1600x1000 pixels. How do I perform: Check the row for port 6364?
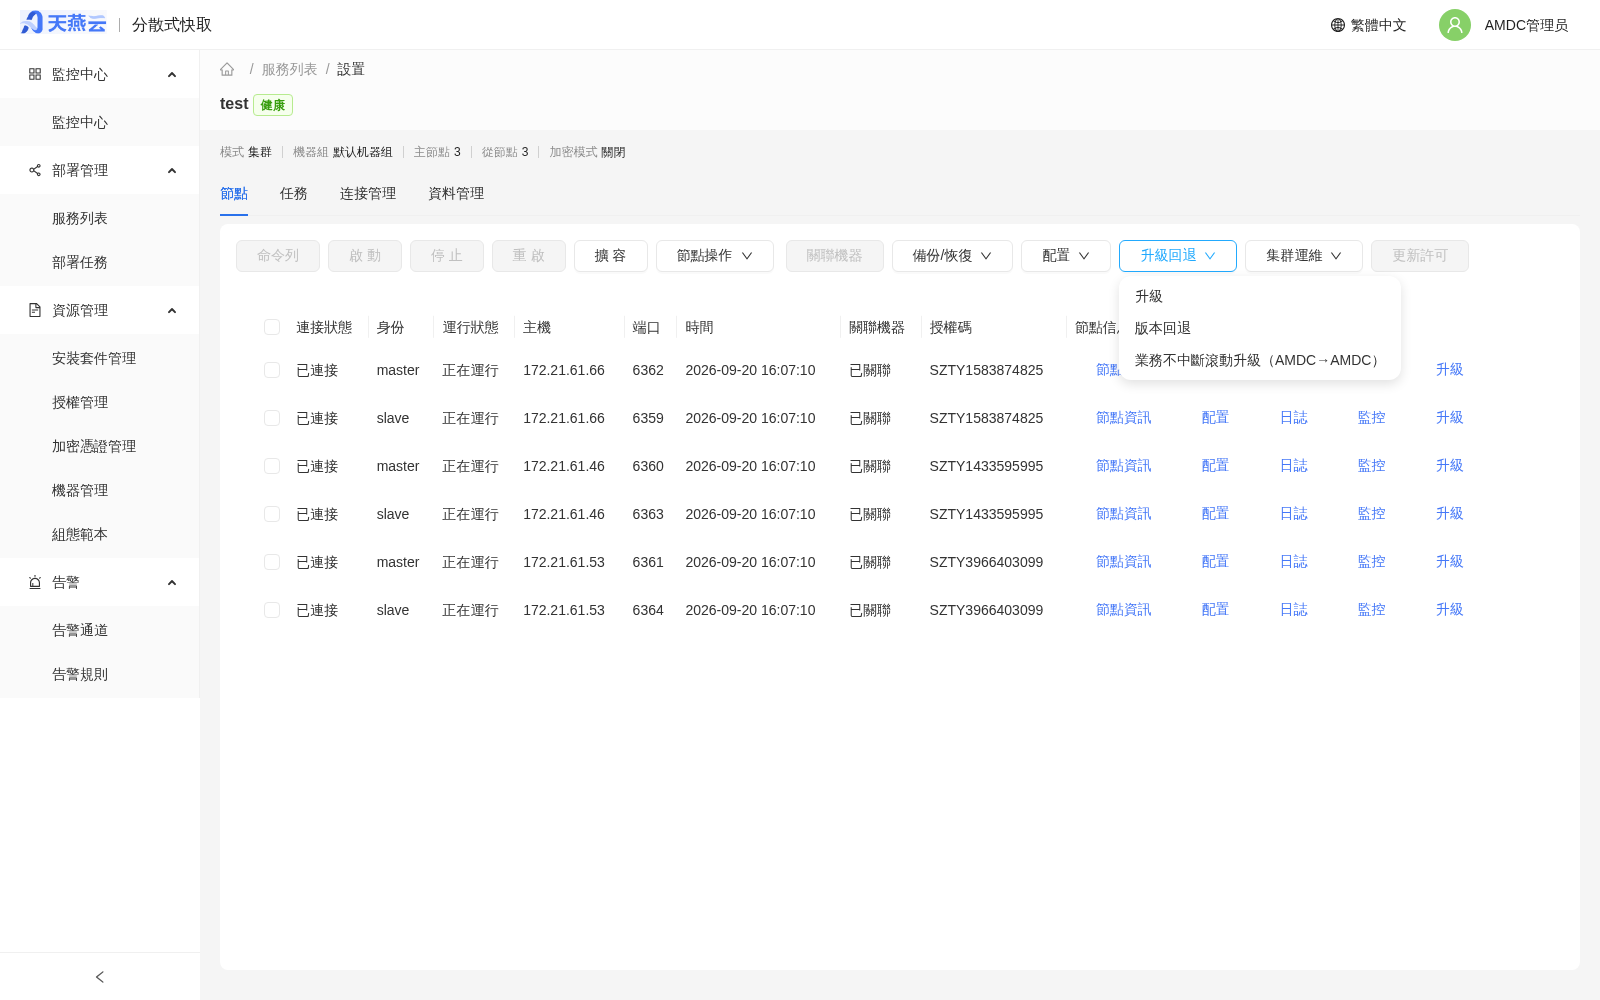pyautogui.click(x=272, y=610)
